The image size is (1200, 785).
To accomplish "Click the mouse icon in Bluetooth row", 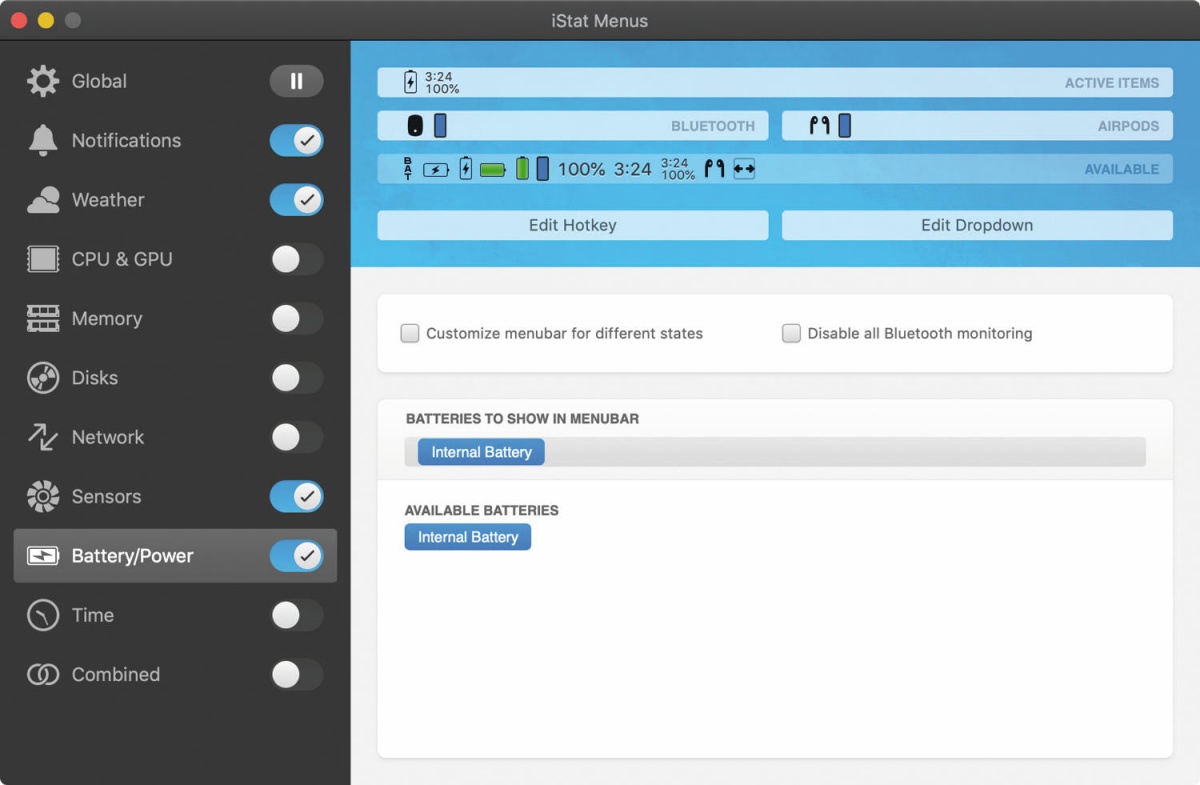I will pyautogui.click(x=415, y=126).
